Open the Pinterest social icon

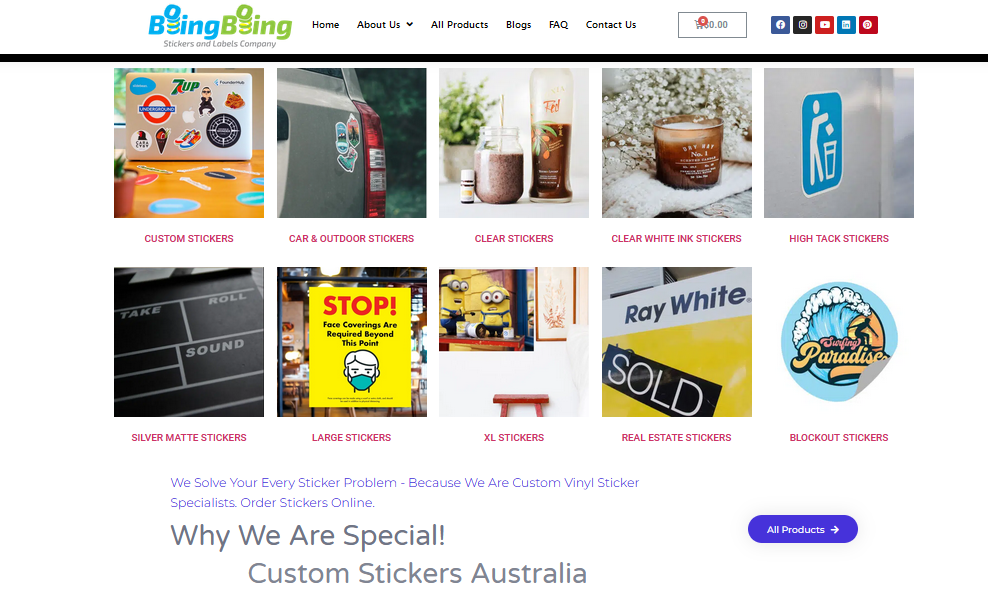click(x=868, y=25)
